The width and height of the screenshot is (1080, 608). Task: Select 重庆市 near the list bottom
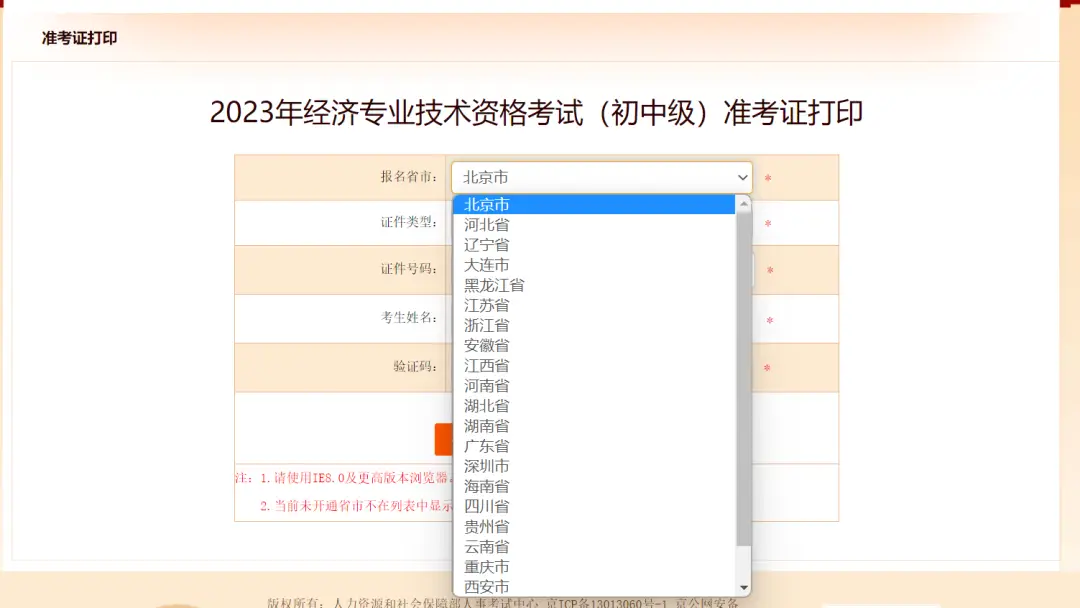(487, 566)
